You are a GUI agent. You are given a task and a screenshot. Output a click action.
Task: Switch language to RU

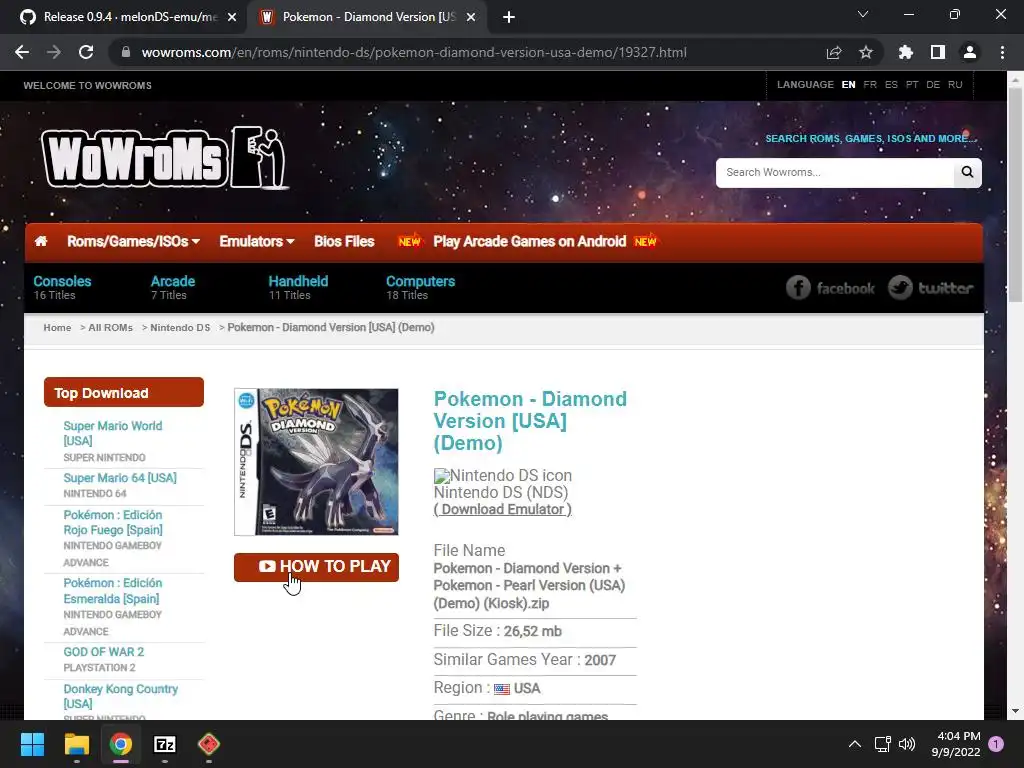pos(955,85)
